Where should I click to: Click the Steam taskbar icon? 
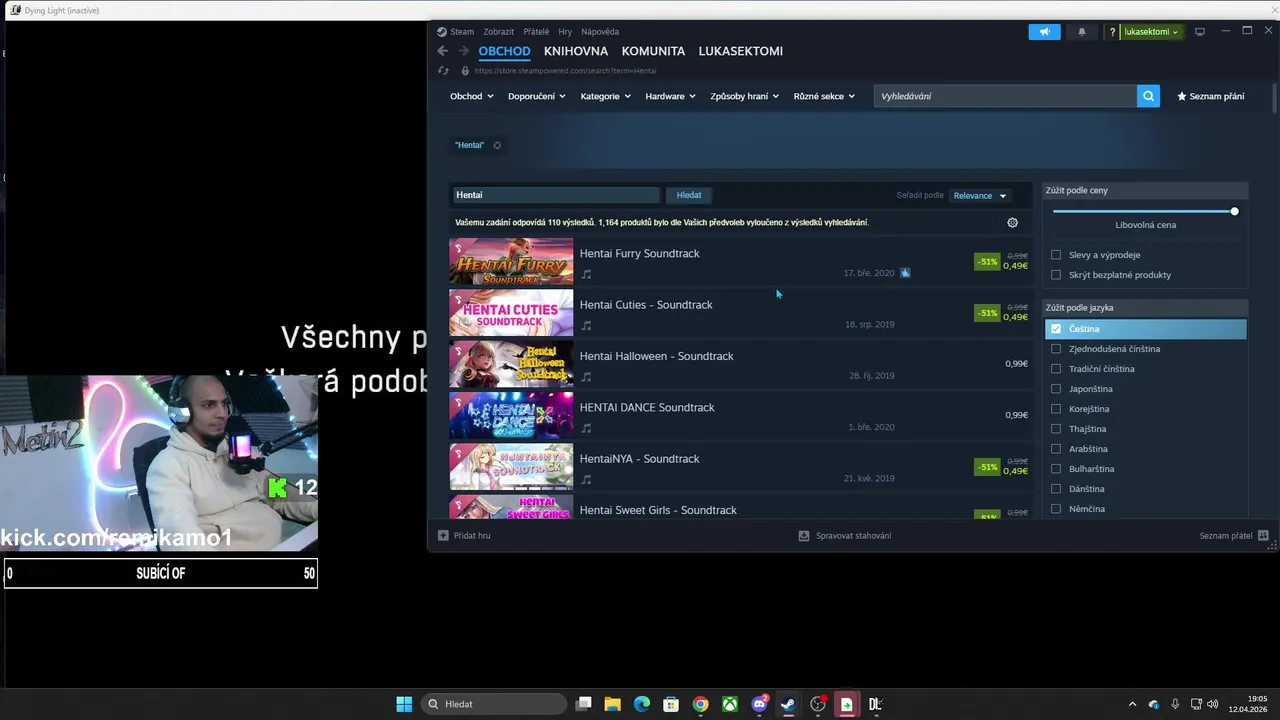pos(788,704)
